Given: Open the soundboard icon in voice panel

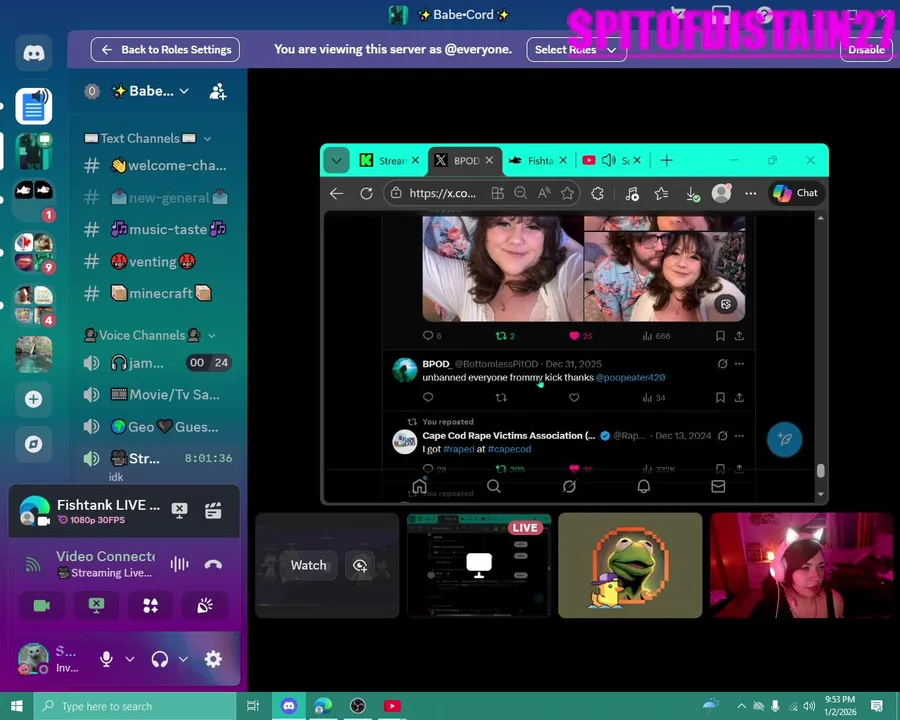Looking at the screenshot, I should pyautogui.click(x=205, y=605).
